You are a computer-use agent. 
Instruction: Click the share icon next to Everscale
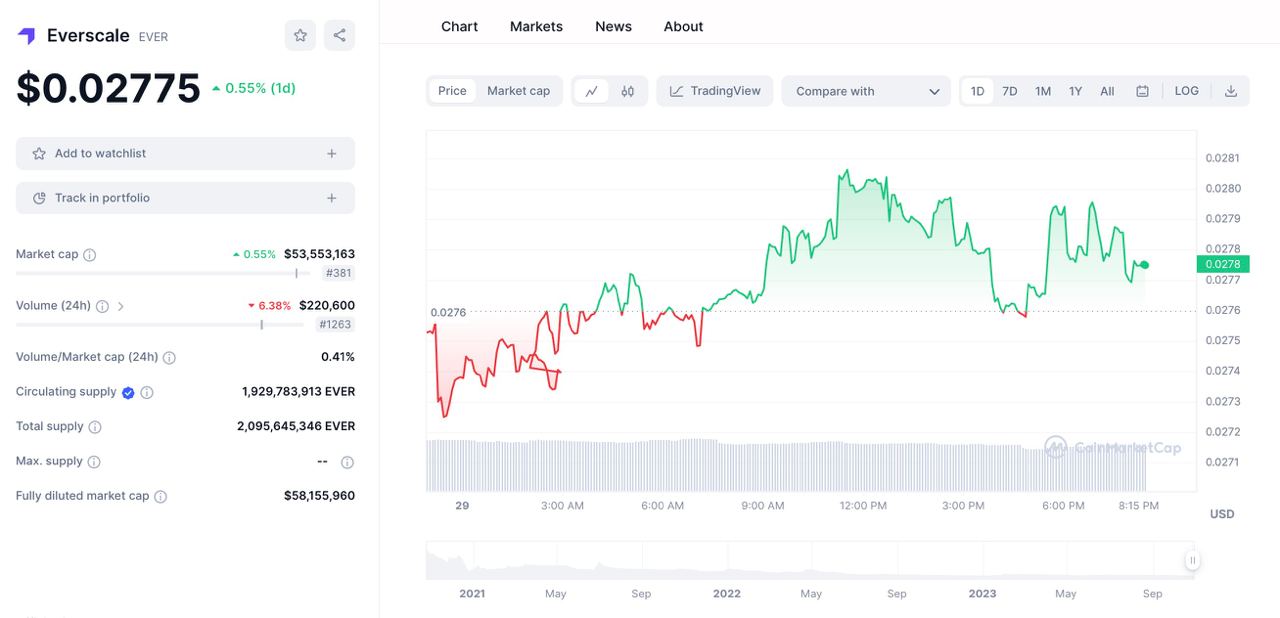click(339, 35)
